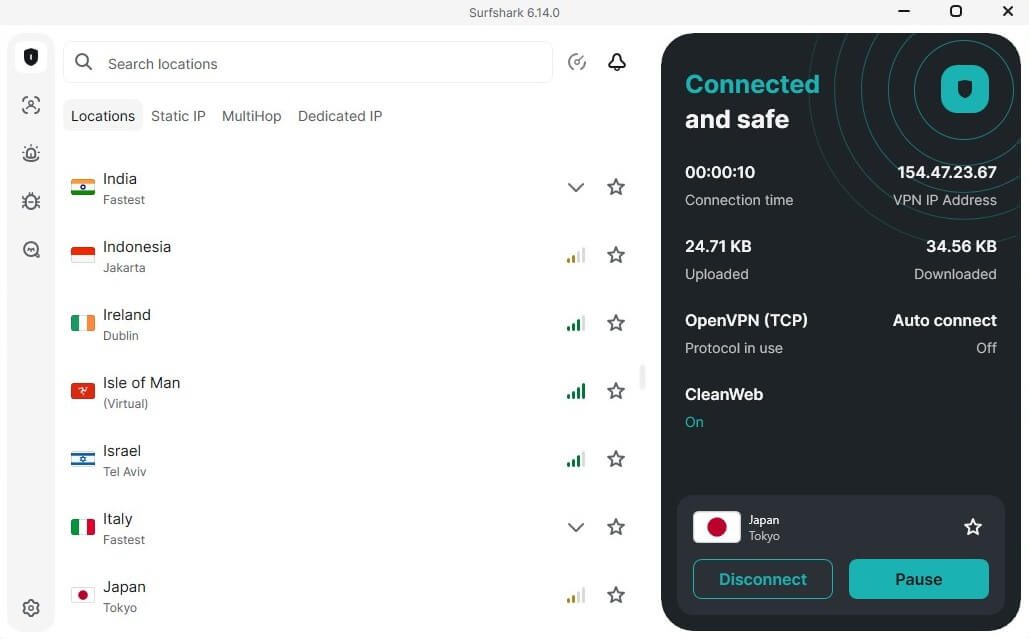
Task: Click the Search locations input field
Action: coord(308,63)
